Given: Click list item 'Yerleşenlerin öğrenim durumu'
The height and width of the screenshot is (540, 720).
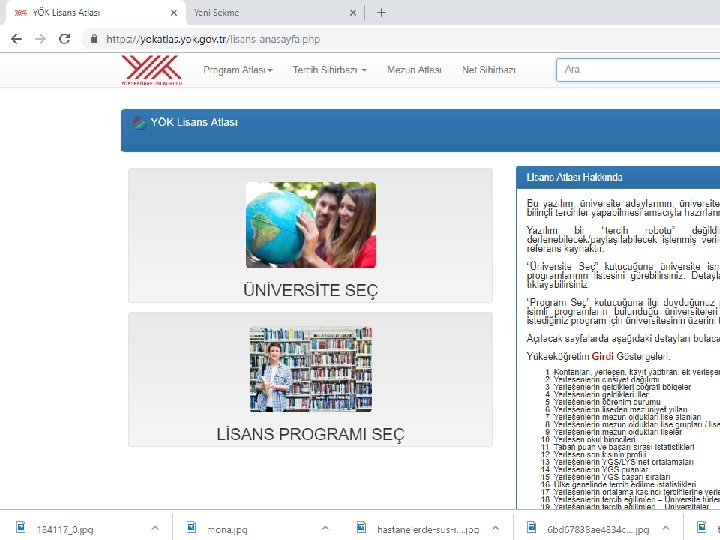Looking at the screenshot, I should [x=607, y=402].
